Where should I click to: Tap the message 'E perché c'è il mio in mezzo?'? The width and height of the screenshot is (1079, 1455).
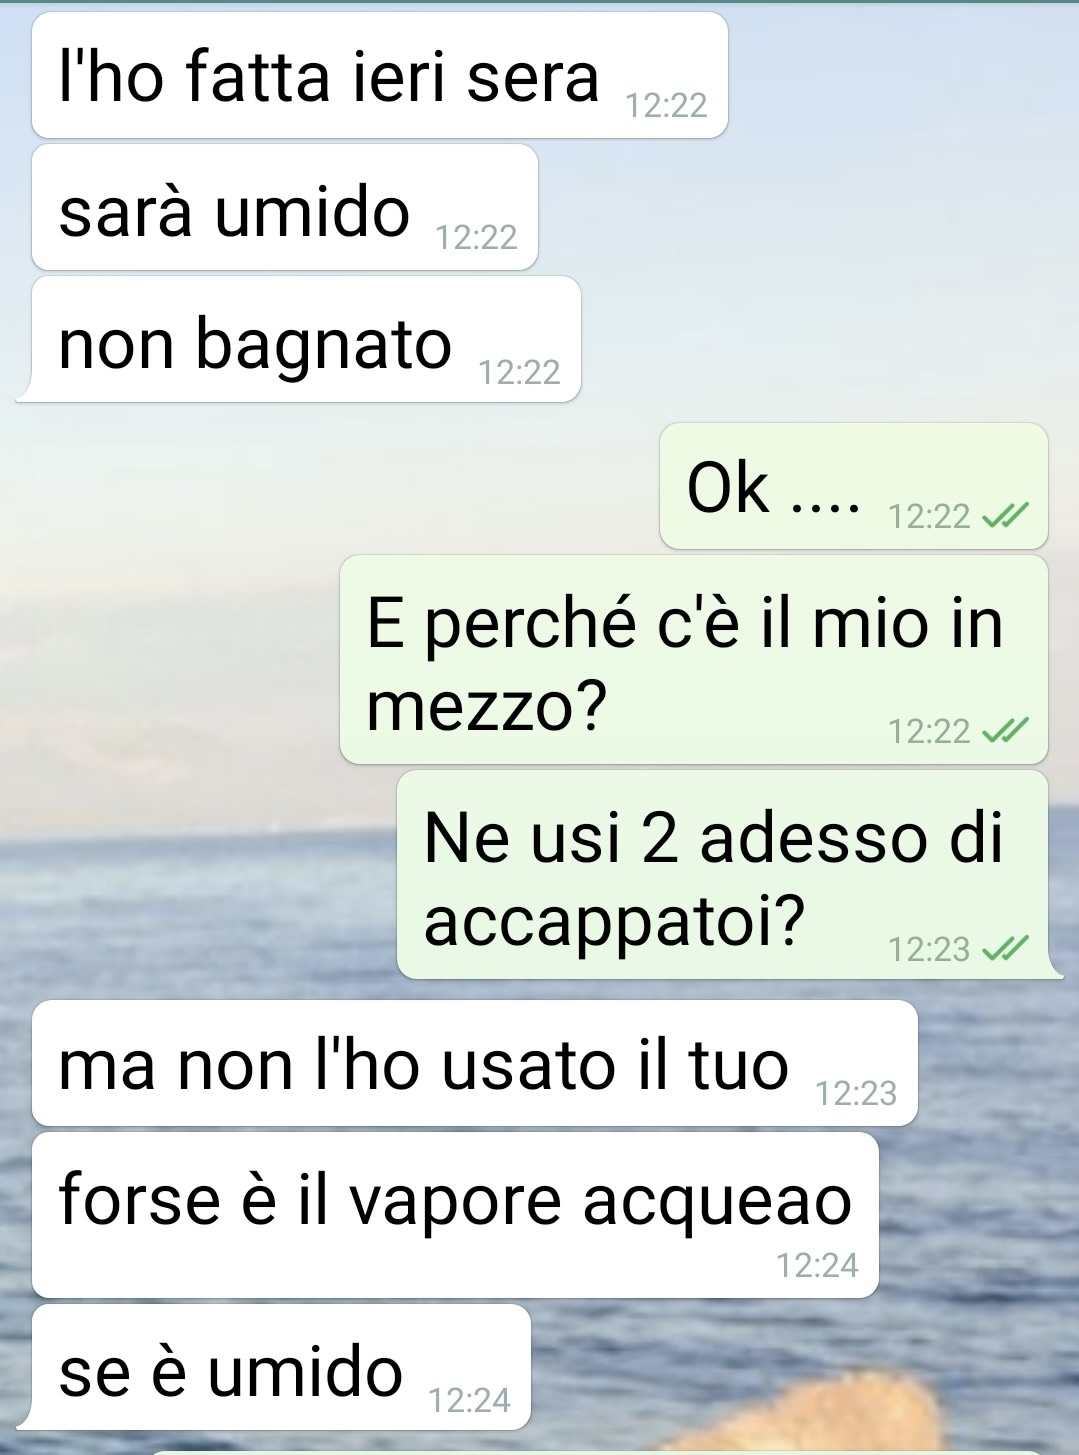tap(694, 660)
